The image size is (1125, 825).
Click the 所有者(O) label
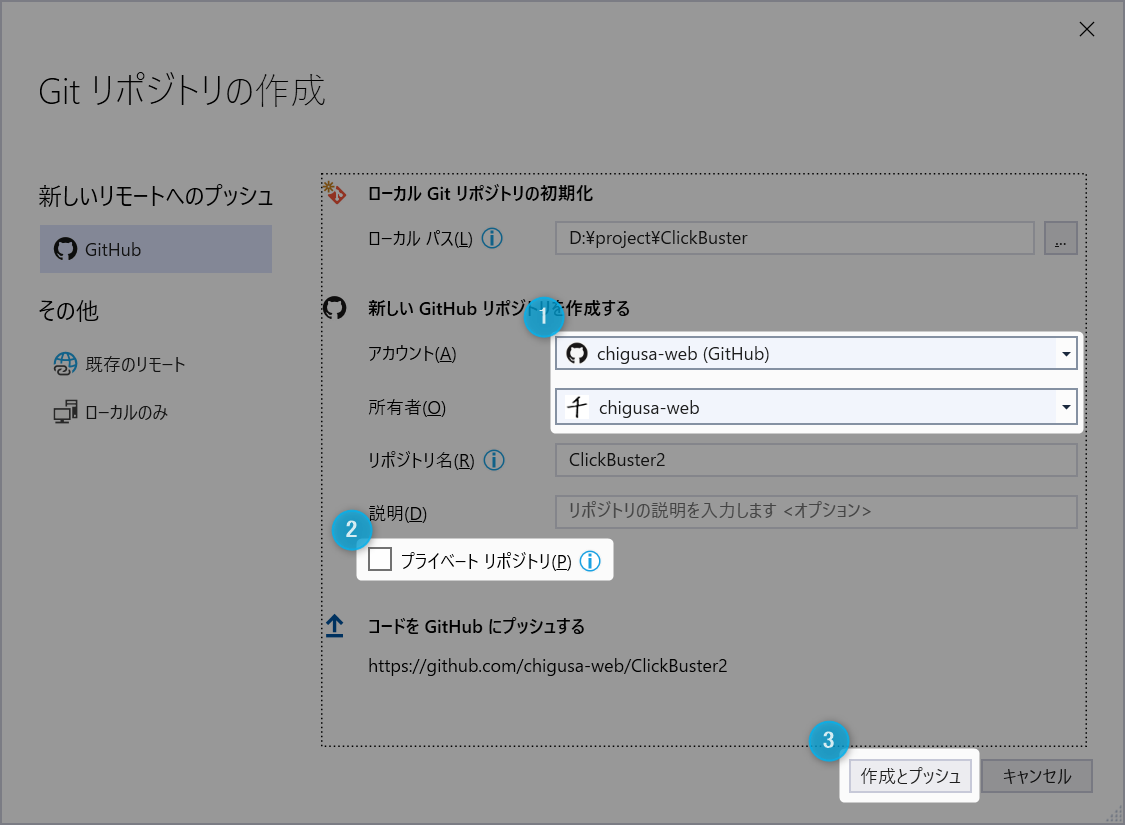(407, 407)
